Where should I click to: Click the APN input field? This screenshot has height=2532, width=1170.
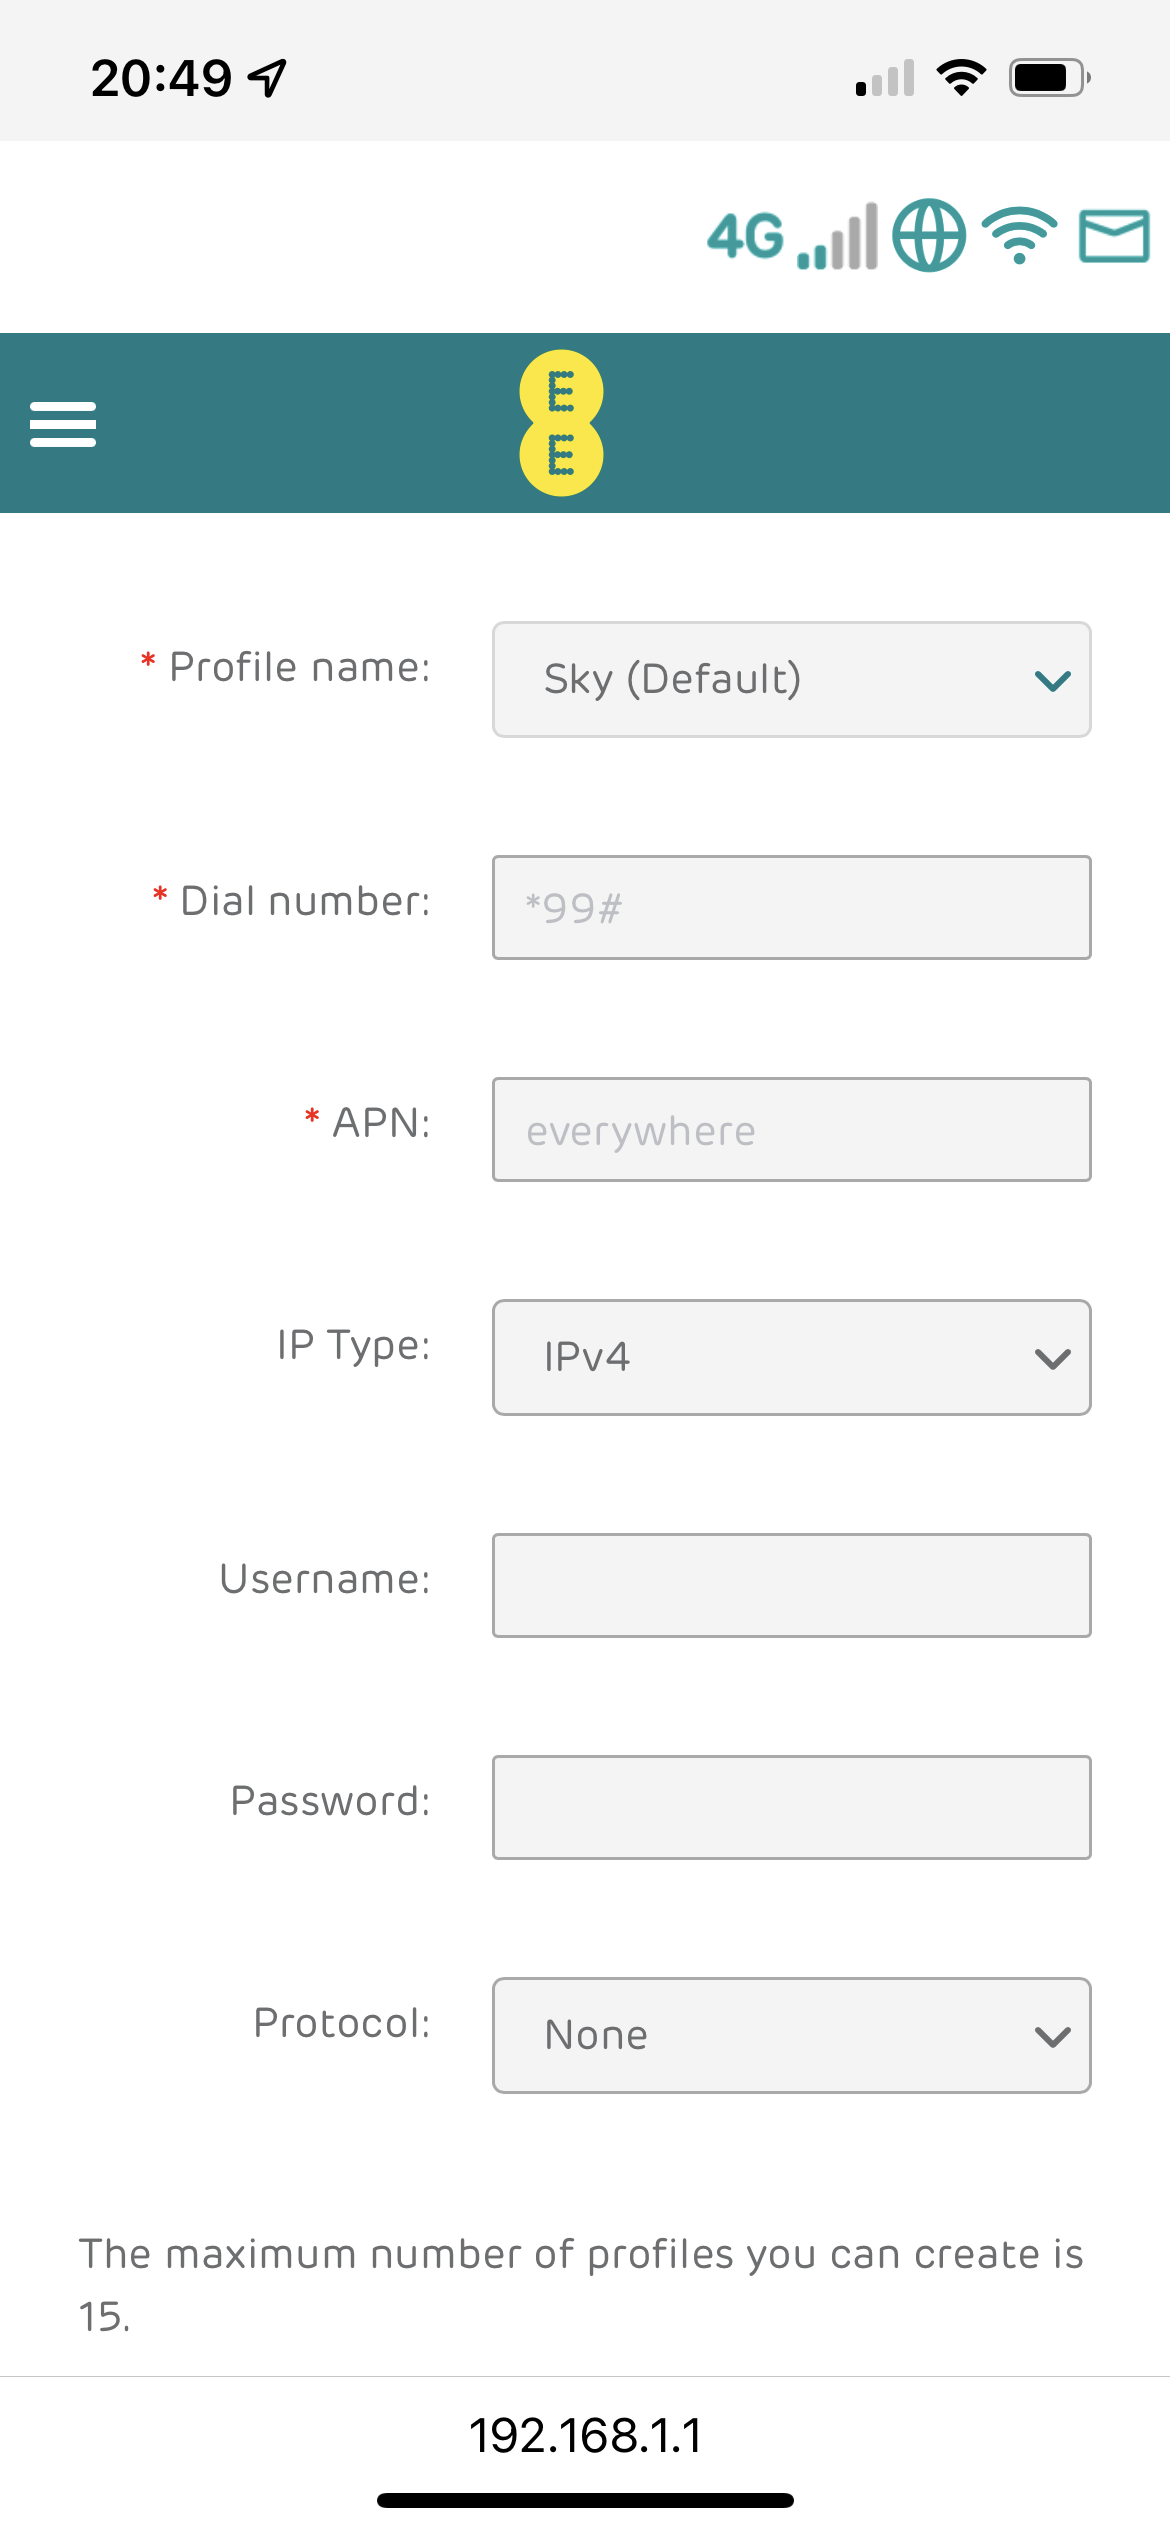pyautogui.click(x=790, y=1129)
